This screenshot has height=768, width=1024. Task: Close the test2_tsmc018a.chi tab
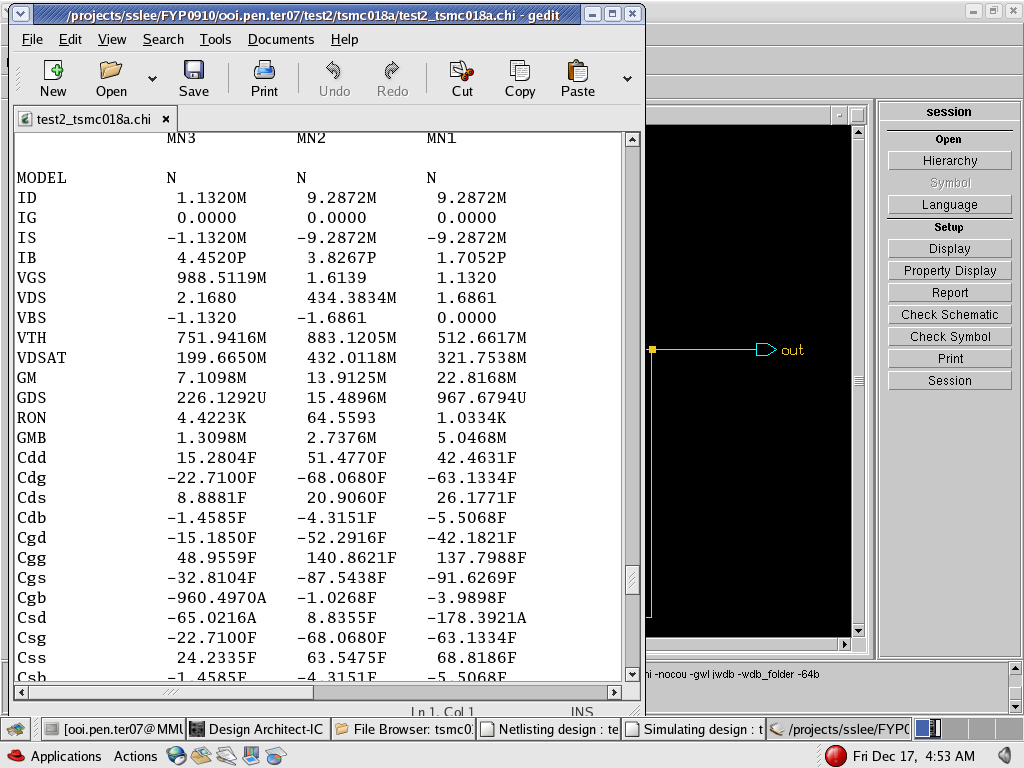coord(166,118)
